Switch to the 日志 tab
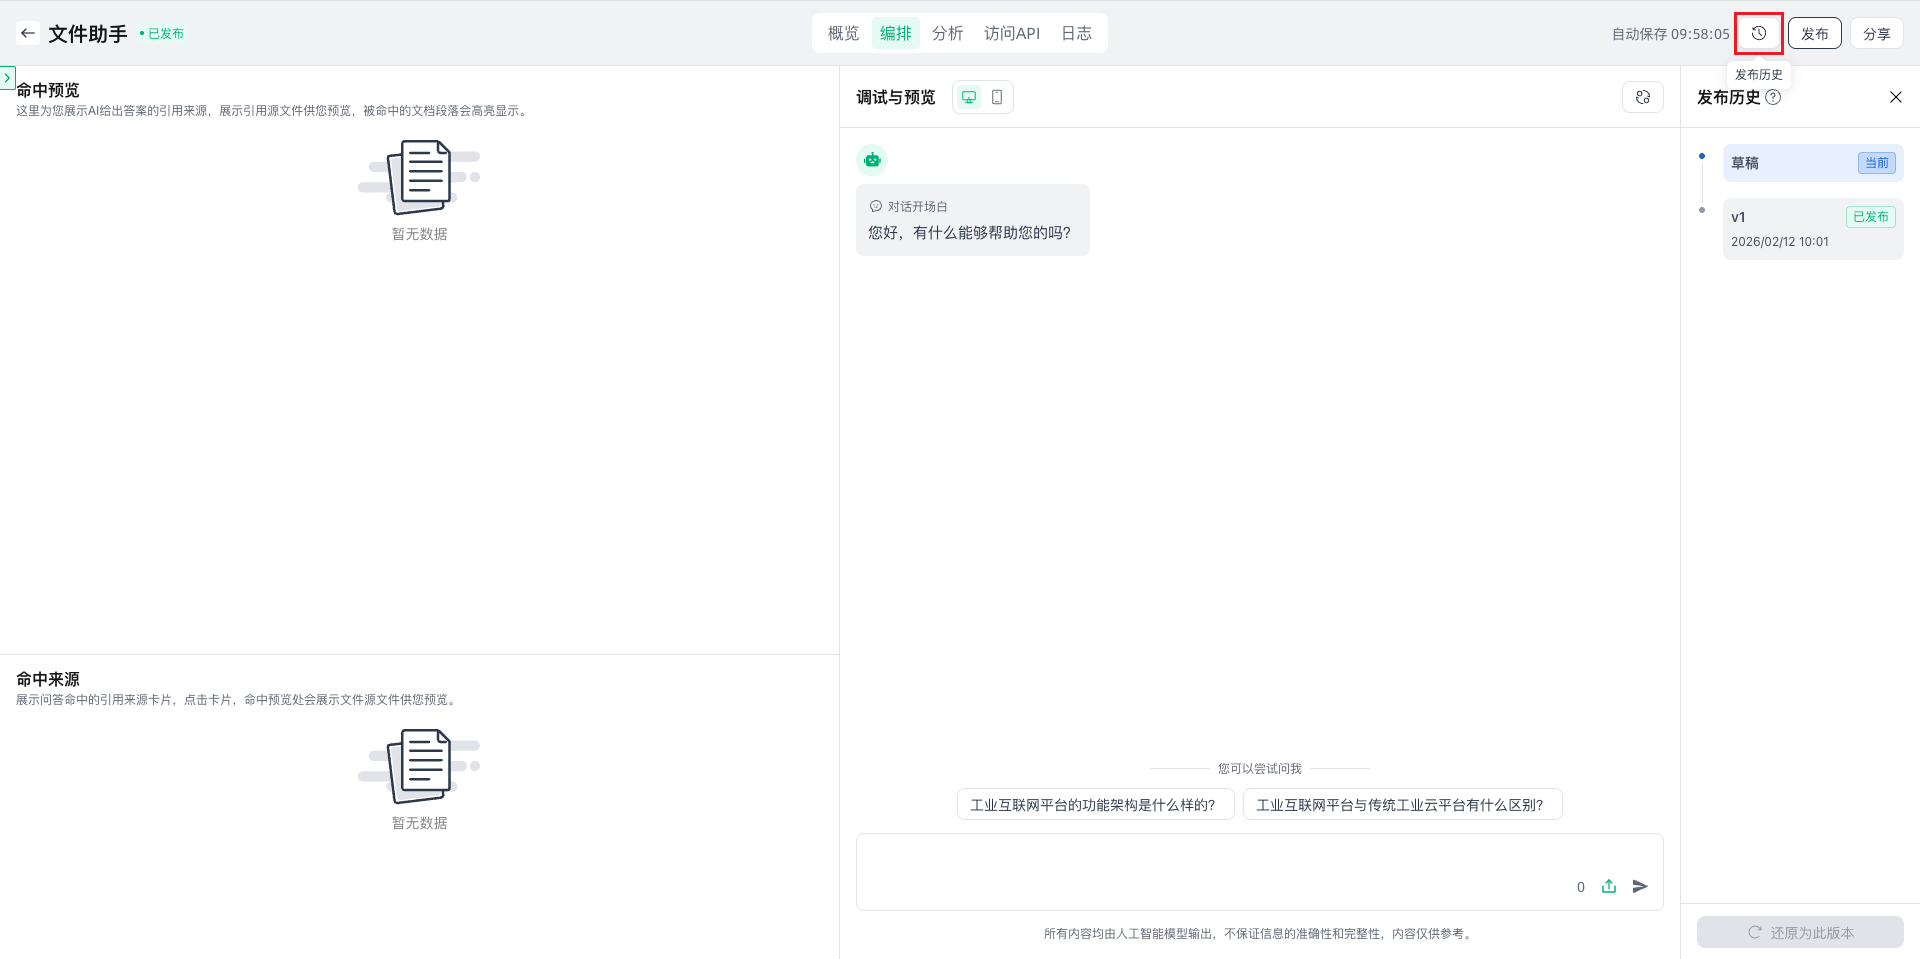 pos(1076,33)
